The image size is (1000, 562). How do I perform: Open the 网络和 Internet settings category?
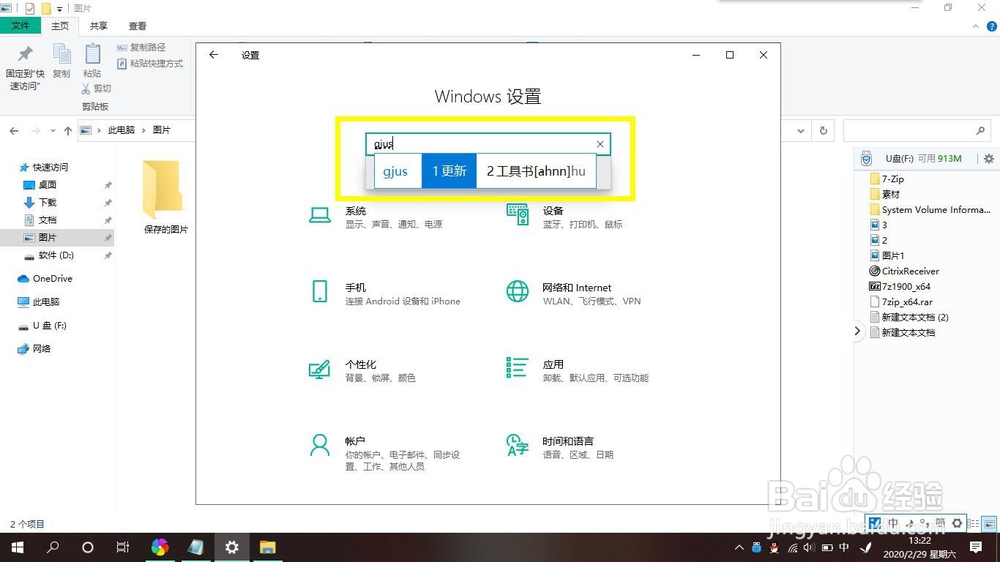click(573, 293)
